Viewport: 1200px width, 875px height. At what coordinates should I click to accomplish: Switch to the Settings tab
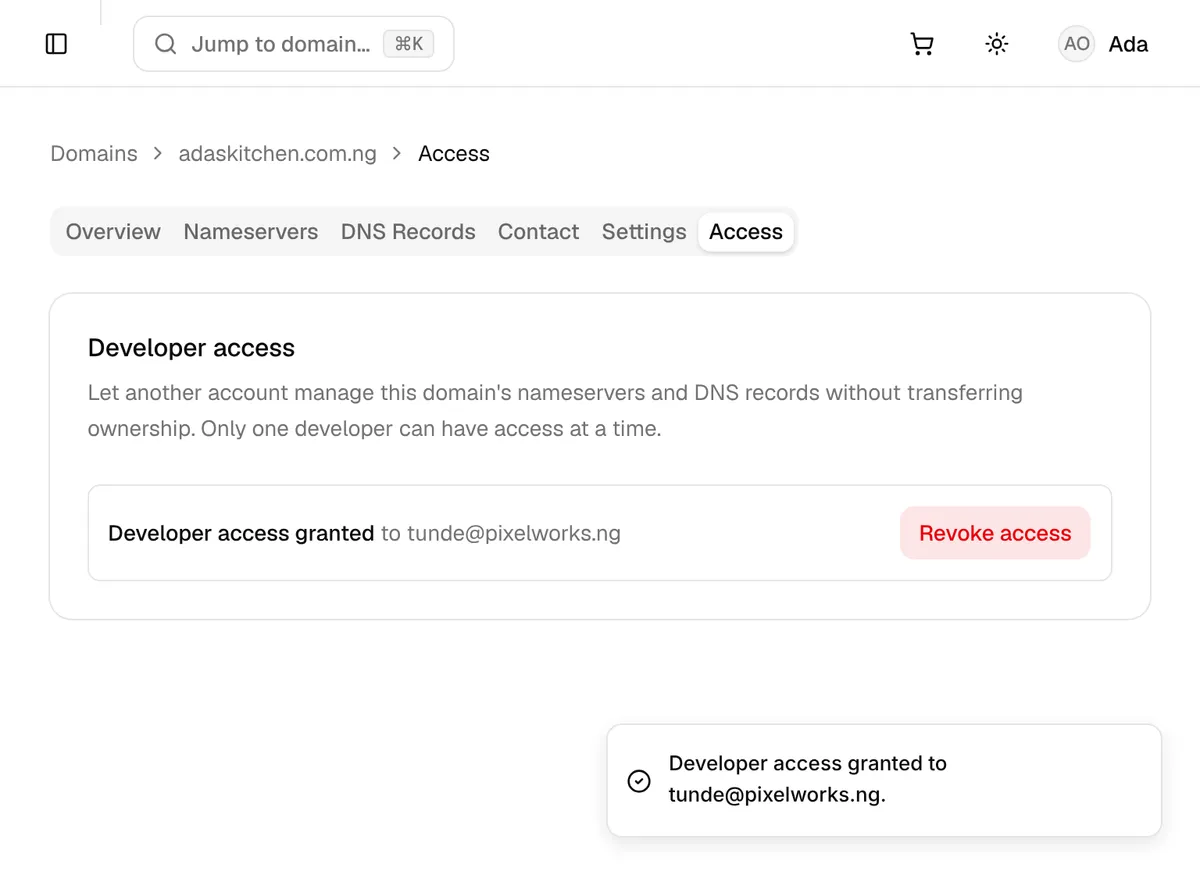[x=644, y=232]
